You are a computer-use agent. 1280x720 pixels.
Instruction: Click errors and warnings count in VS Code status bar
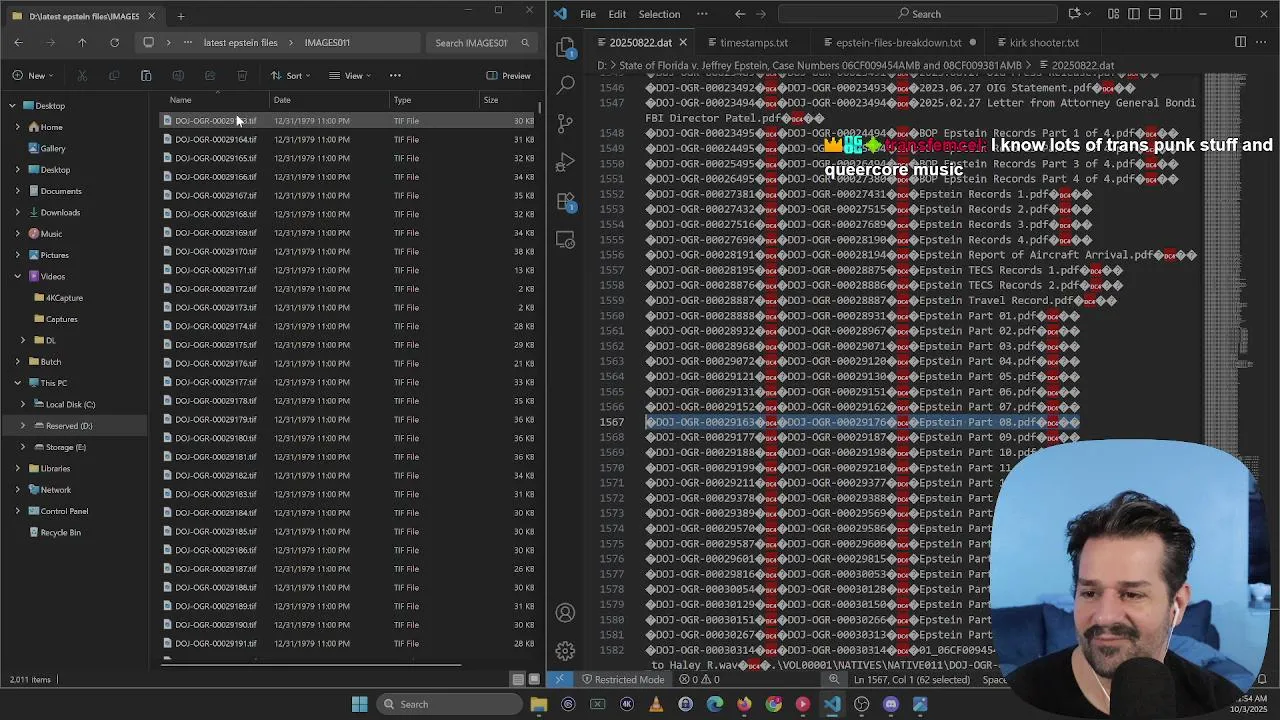click(x=699, y=680)
